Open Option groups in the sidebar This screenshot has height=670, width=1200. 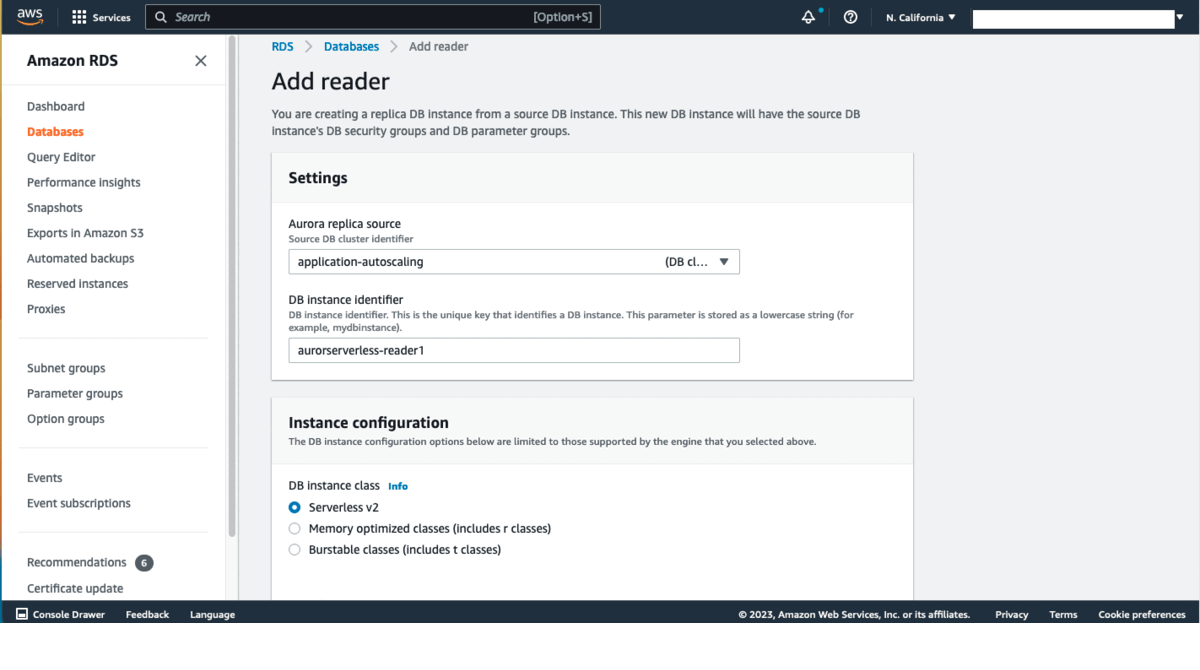(x=66, y=419)
